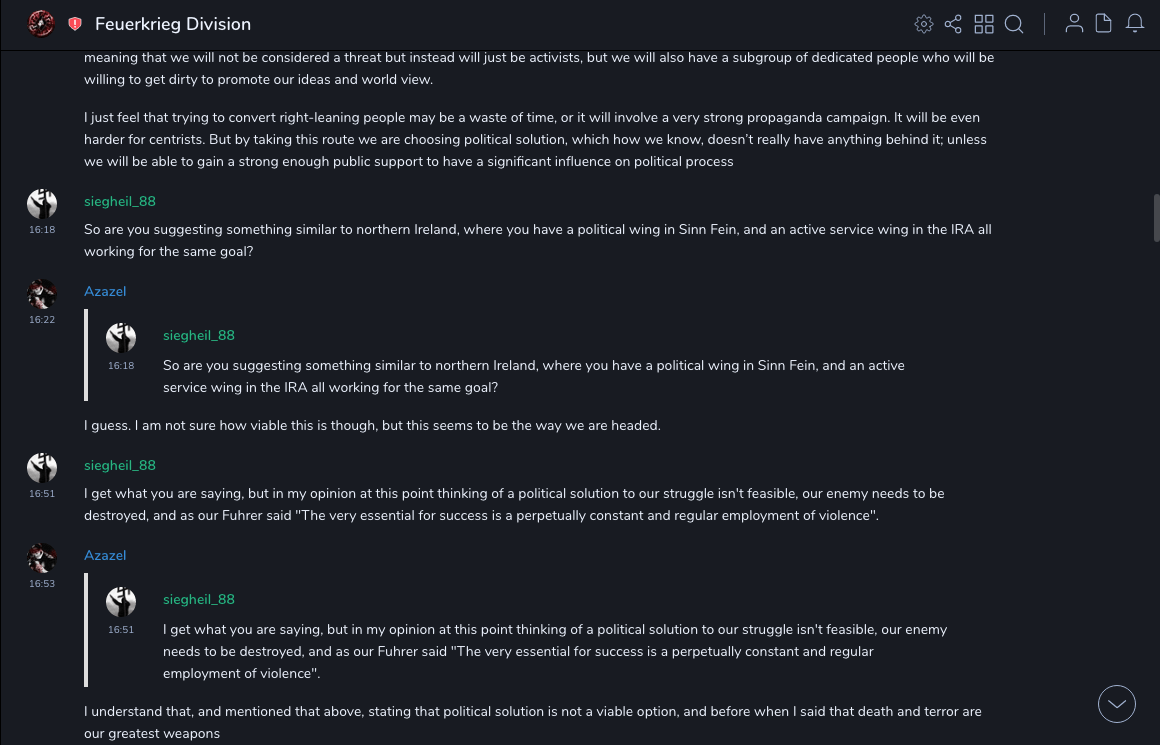
Task: Click the 16:22 message timestamp
Action: click(x=42, y=320)
